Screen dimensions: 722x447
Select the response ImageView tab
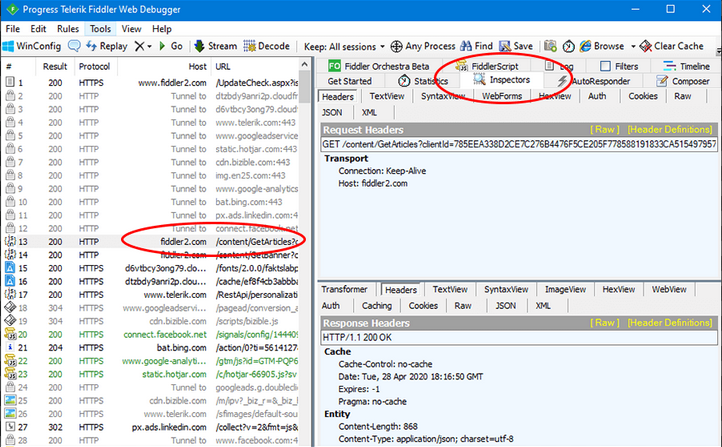[565, 290]
